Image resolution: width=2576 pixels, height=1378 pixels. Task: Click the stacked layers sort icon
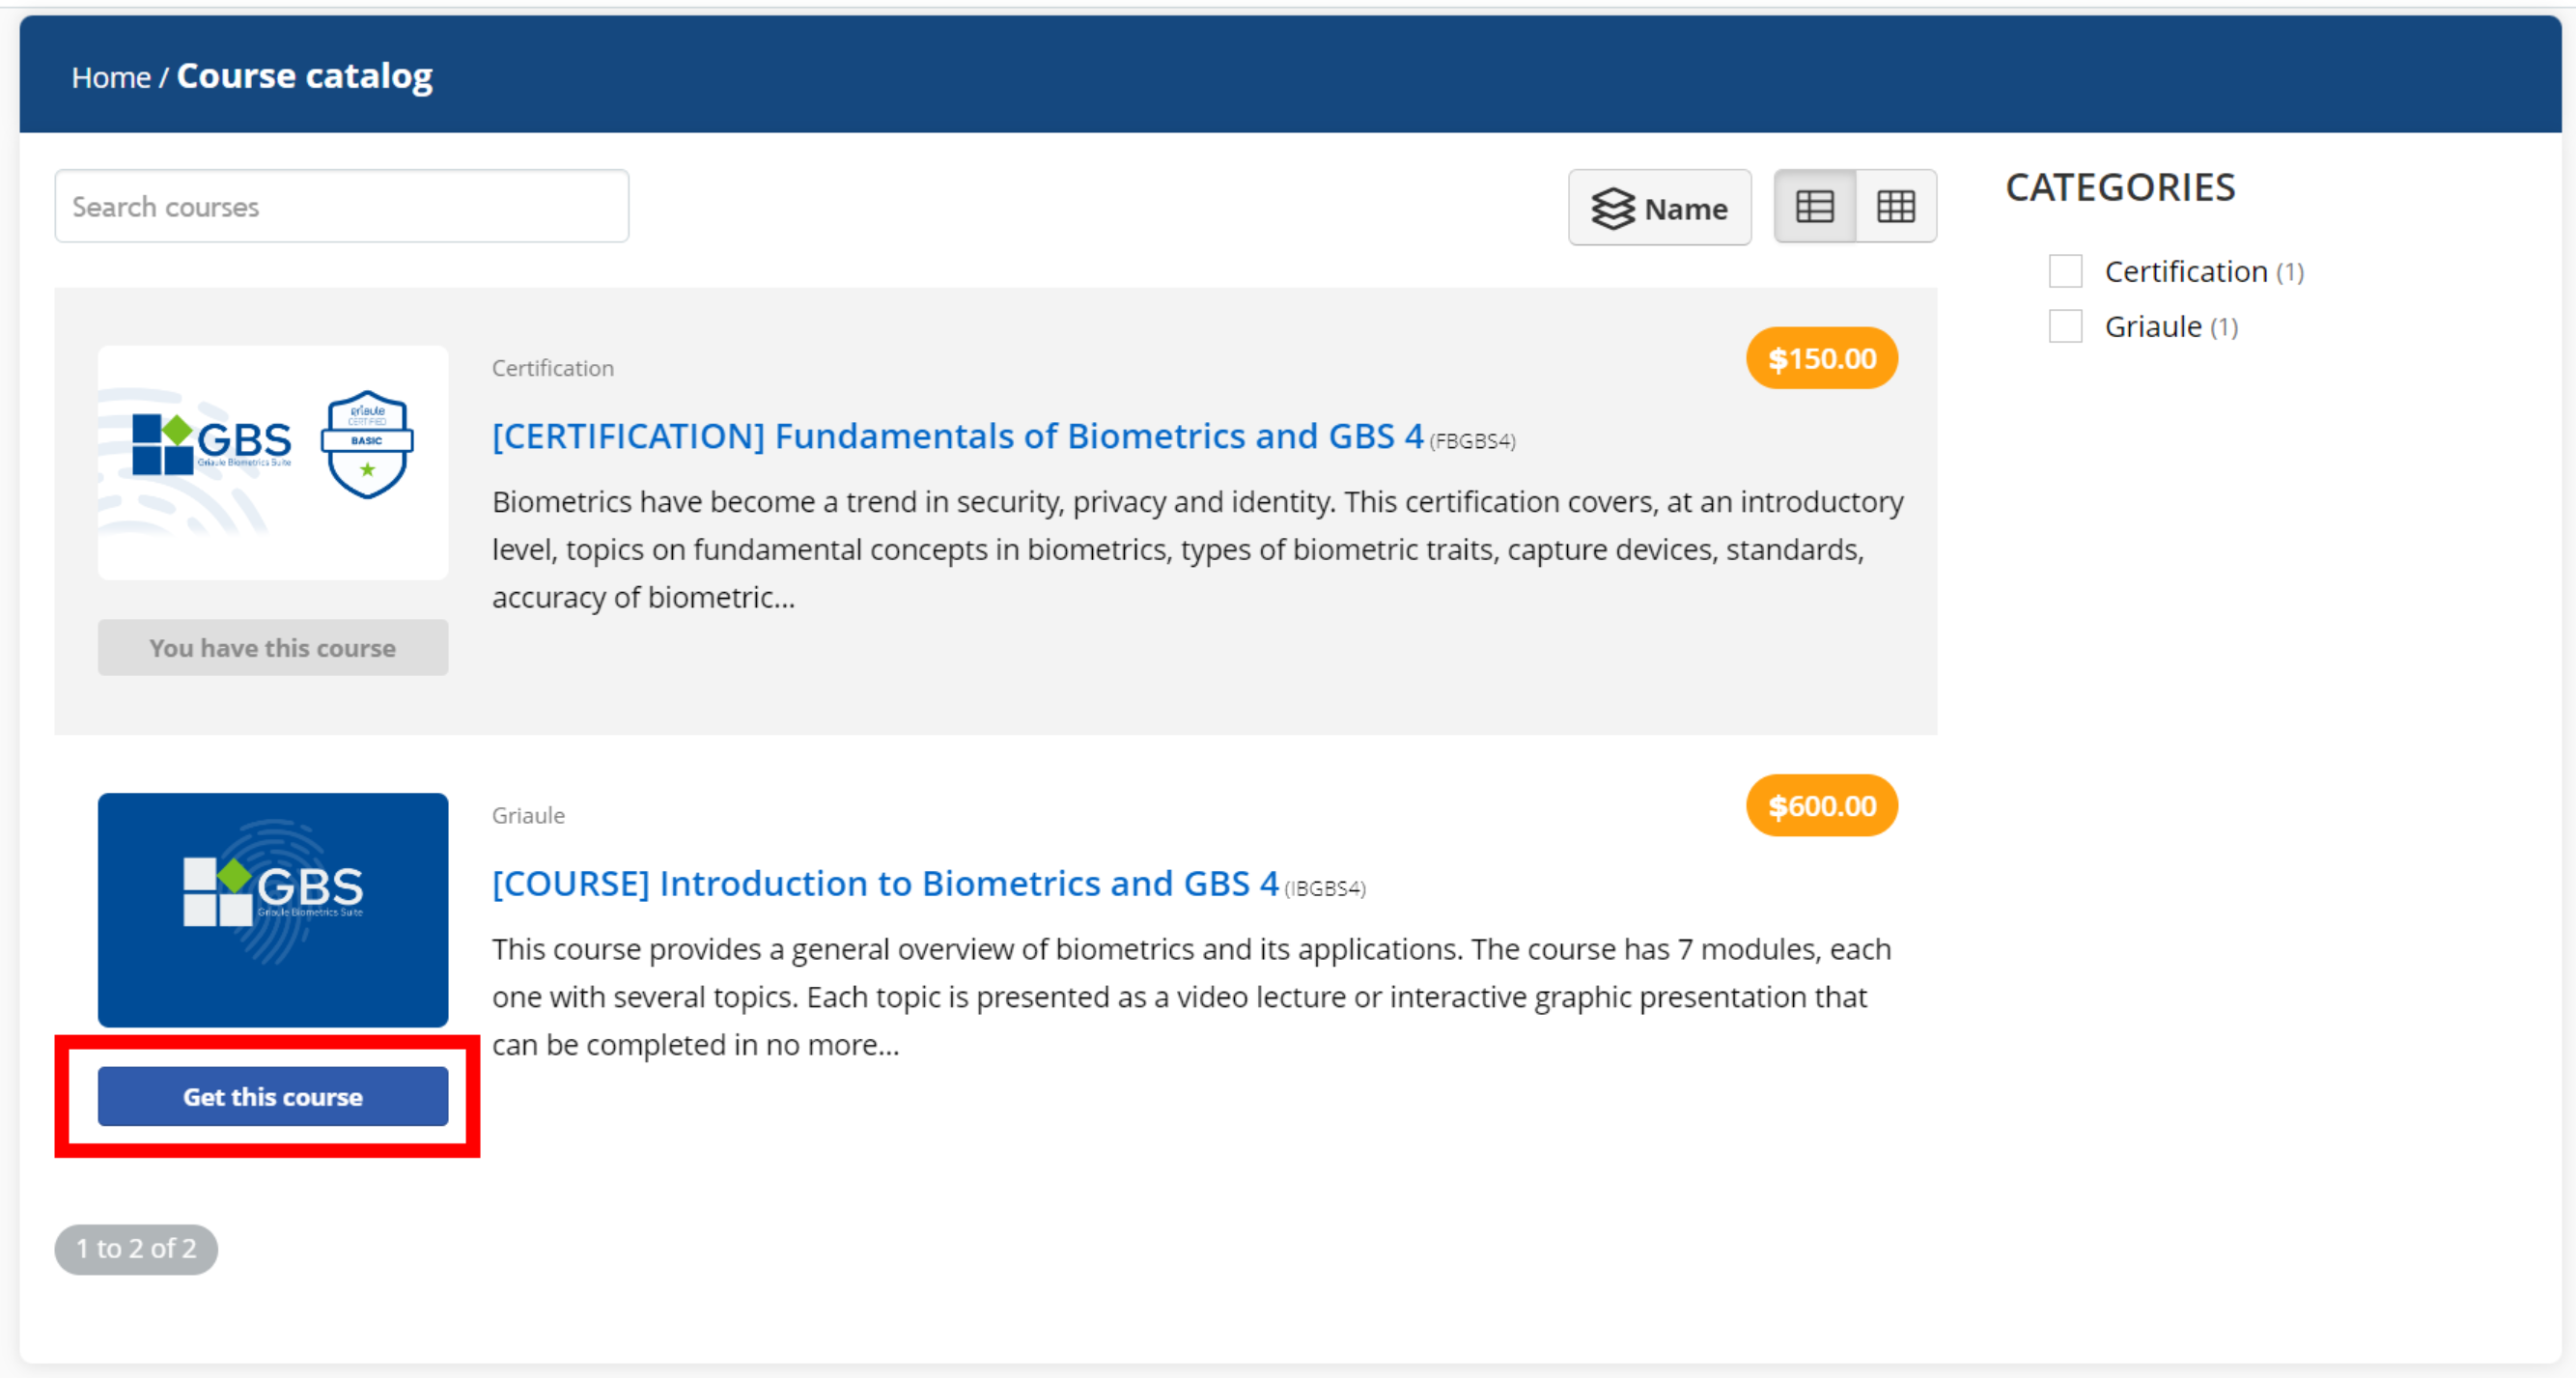[1613, 209]
